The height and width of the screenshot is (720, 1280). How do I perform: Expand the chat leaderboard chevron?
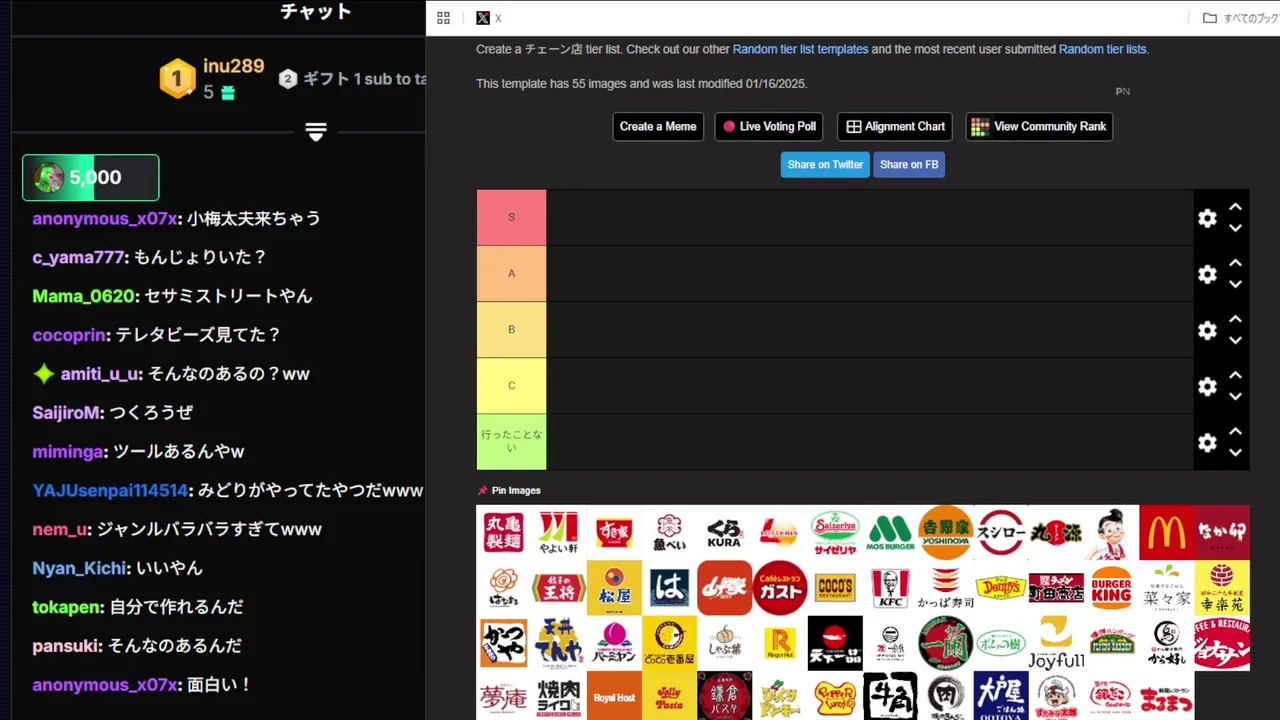pyautogui.click(x=316, y=132)
